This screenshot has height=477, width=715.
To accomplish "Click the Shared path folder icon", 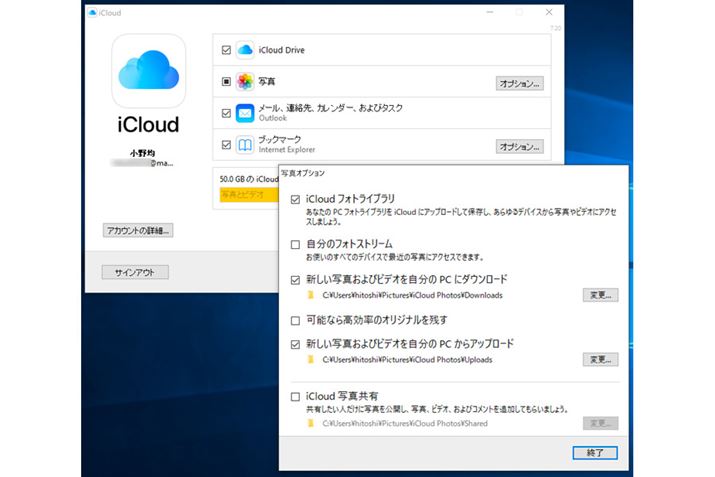I will point(311,423).
